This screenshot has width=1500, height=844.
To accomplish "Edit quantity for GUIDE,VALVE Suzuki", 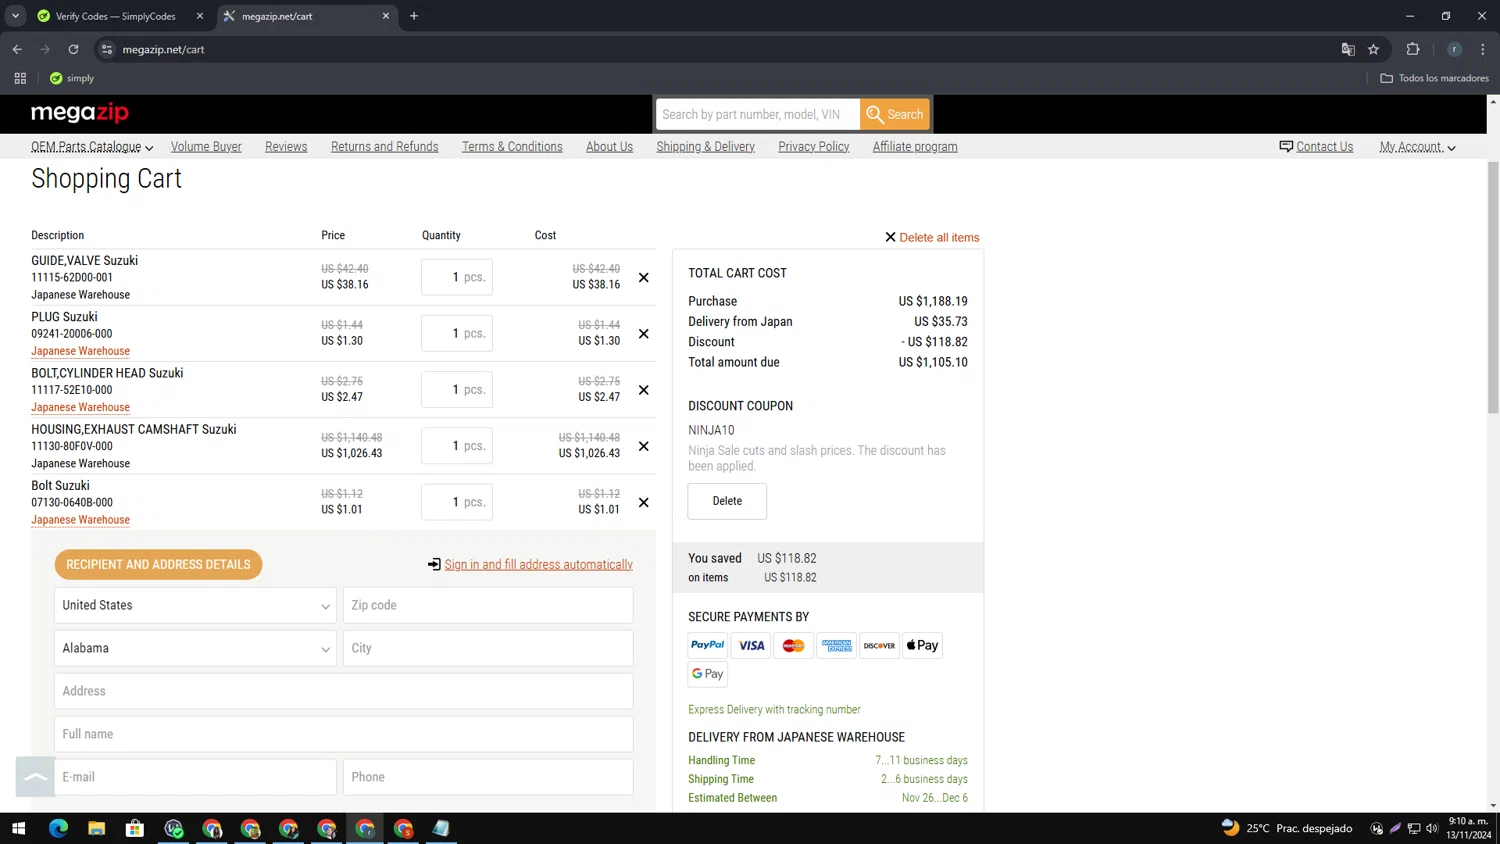I will click(457, 277).
